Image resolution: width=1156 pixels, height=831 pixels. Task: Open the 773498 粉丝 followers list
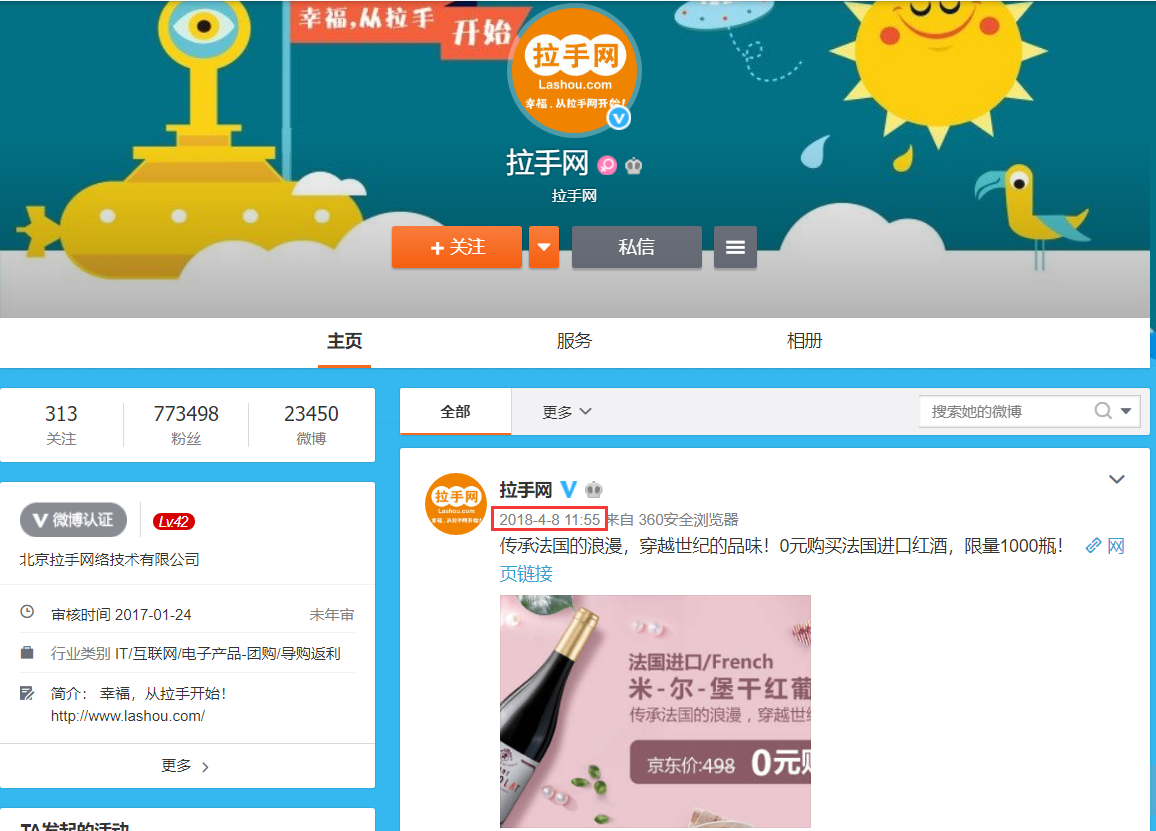[186, 425]
